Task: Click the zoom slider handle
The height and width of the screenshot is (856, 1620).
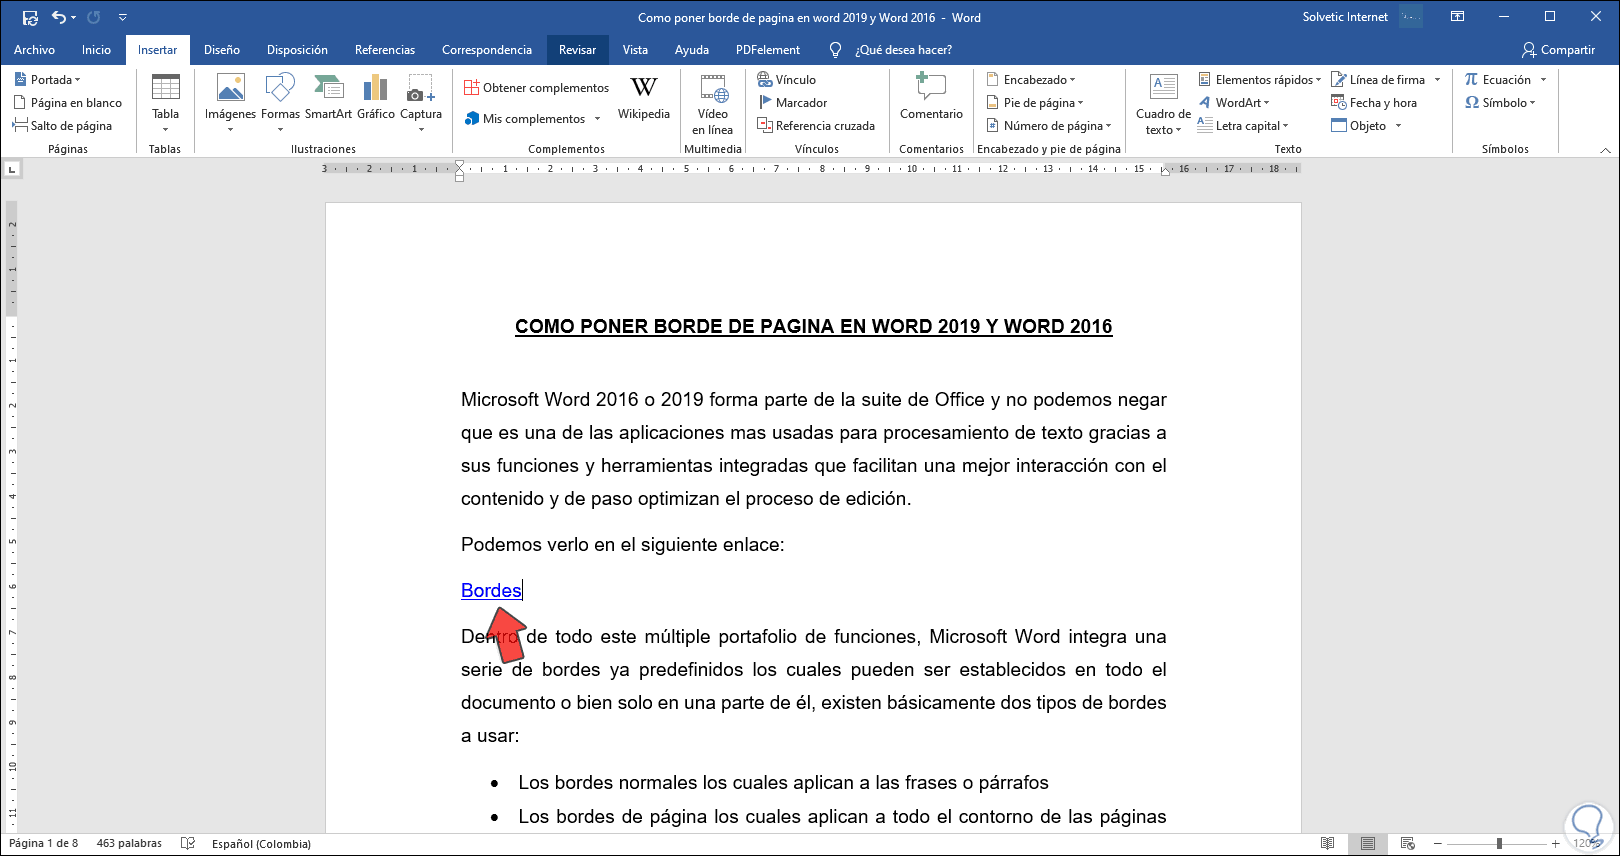Action: click(x=1499, y=844)
